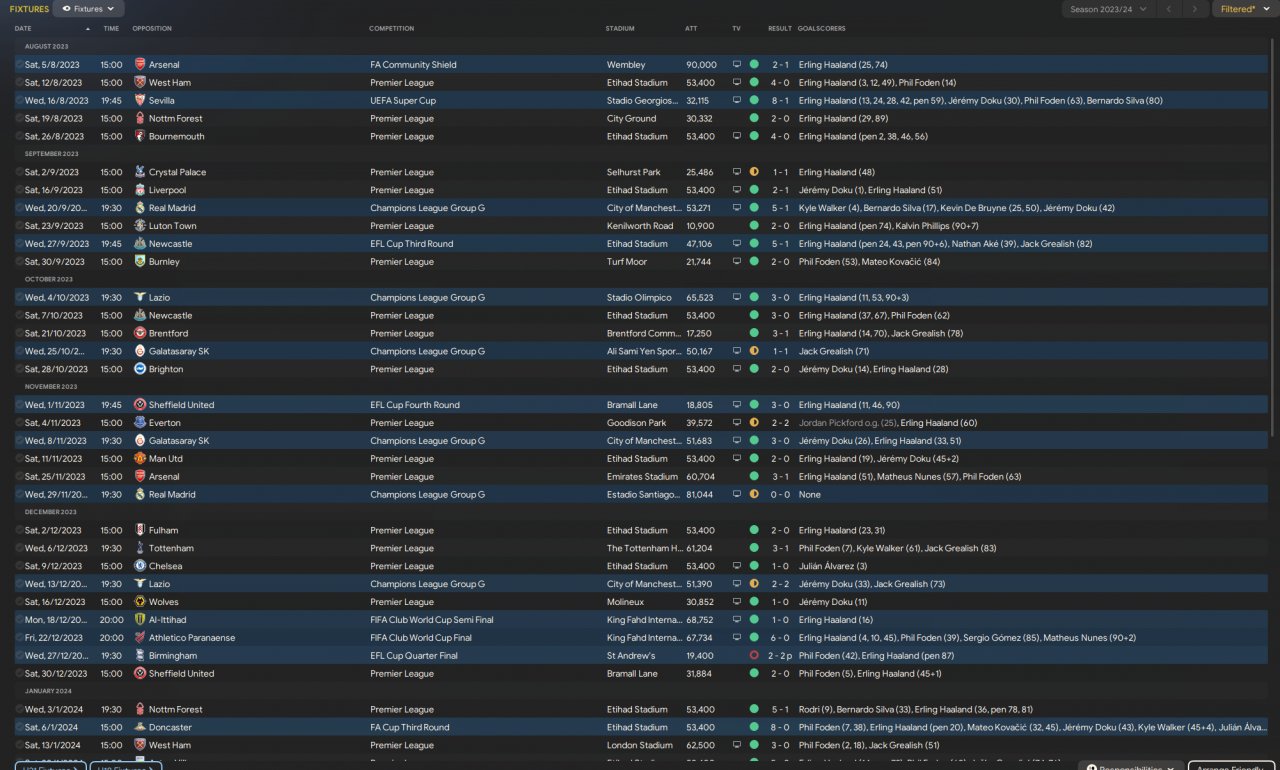
Task: Click the red result indicator in the Birmingham row
Action: tap(754, 656)
